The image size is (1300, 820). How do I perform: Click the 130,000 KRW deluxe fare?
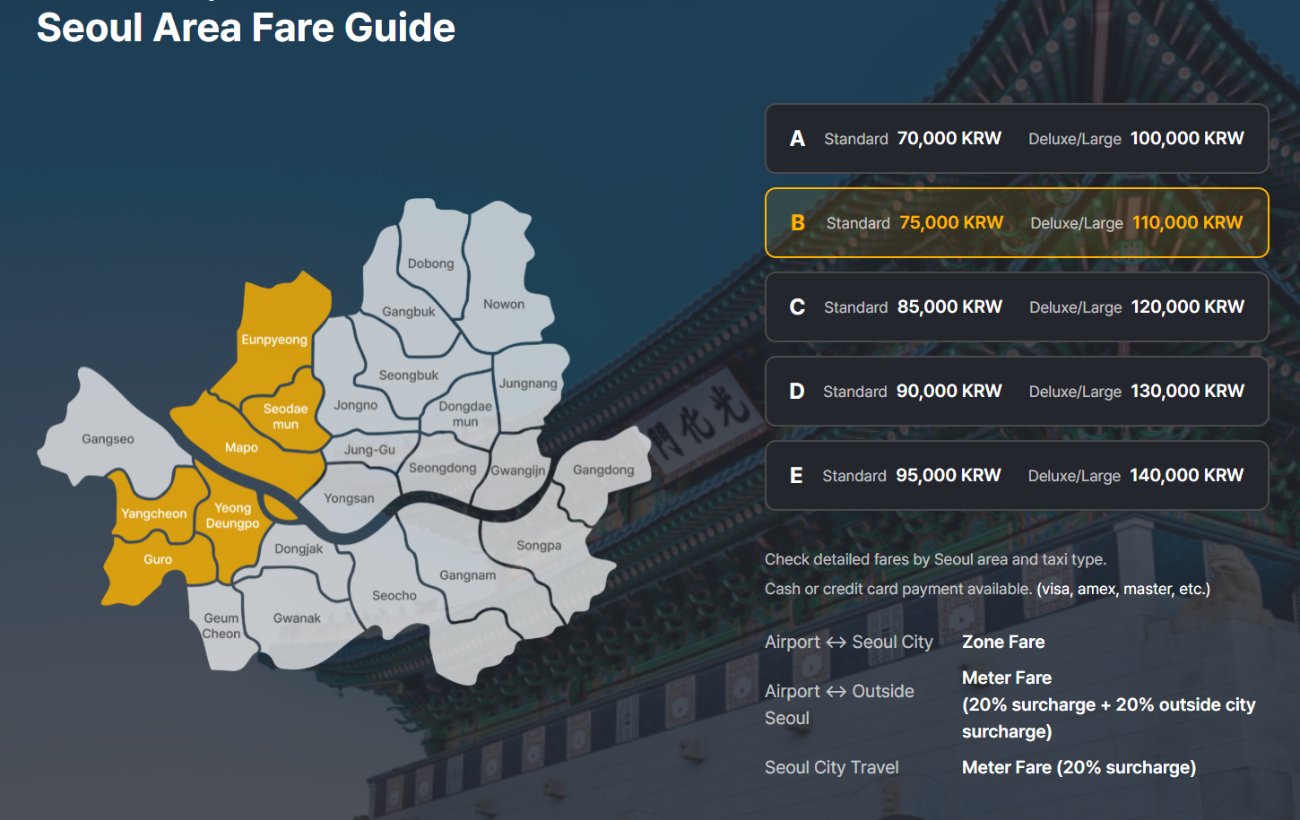click(x=1188, y=391)
